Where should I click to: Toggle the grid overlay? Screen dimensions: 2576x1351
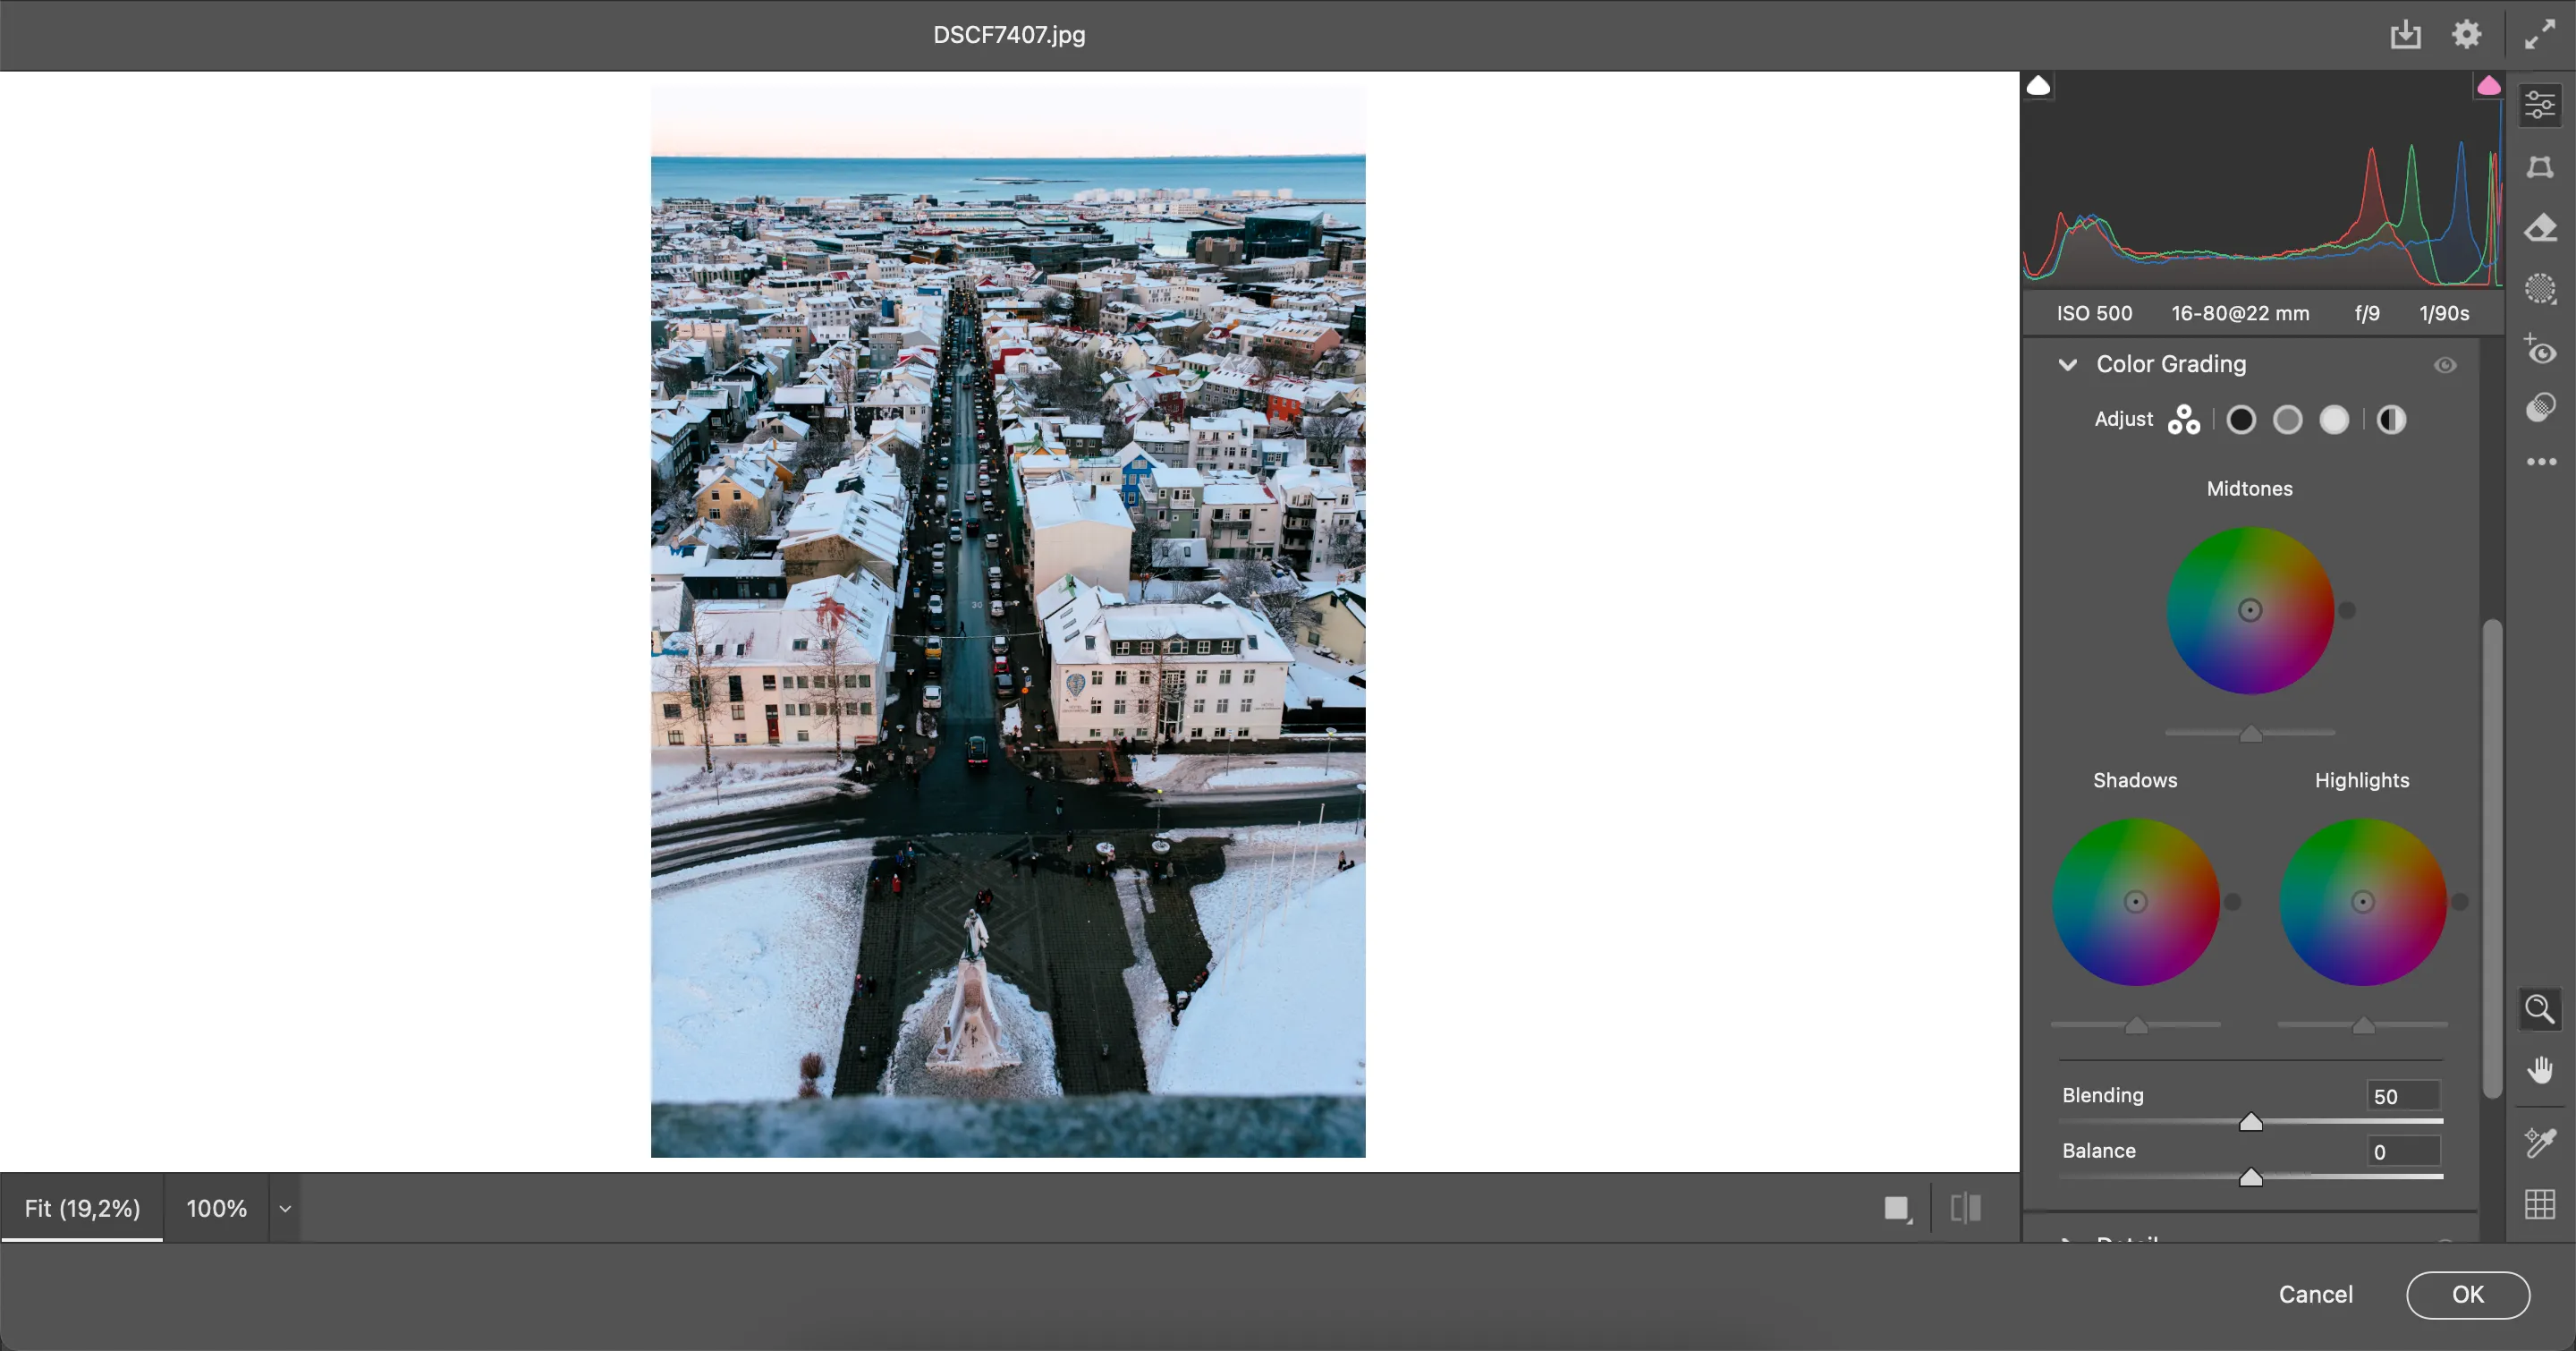click(2539, 1204)
